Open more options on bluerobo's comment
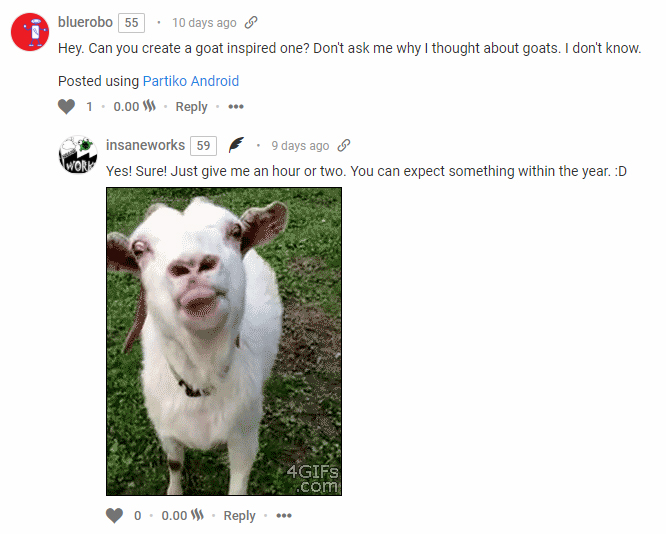The image size is (666, 534). pos(236,107)
